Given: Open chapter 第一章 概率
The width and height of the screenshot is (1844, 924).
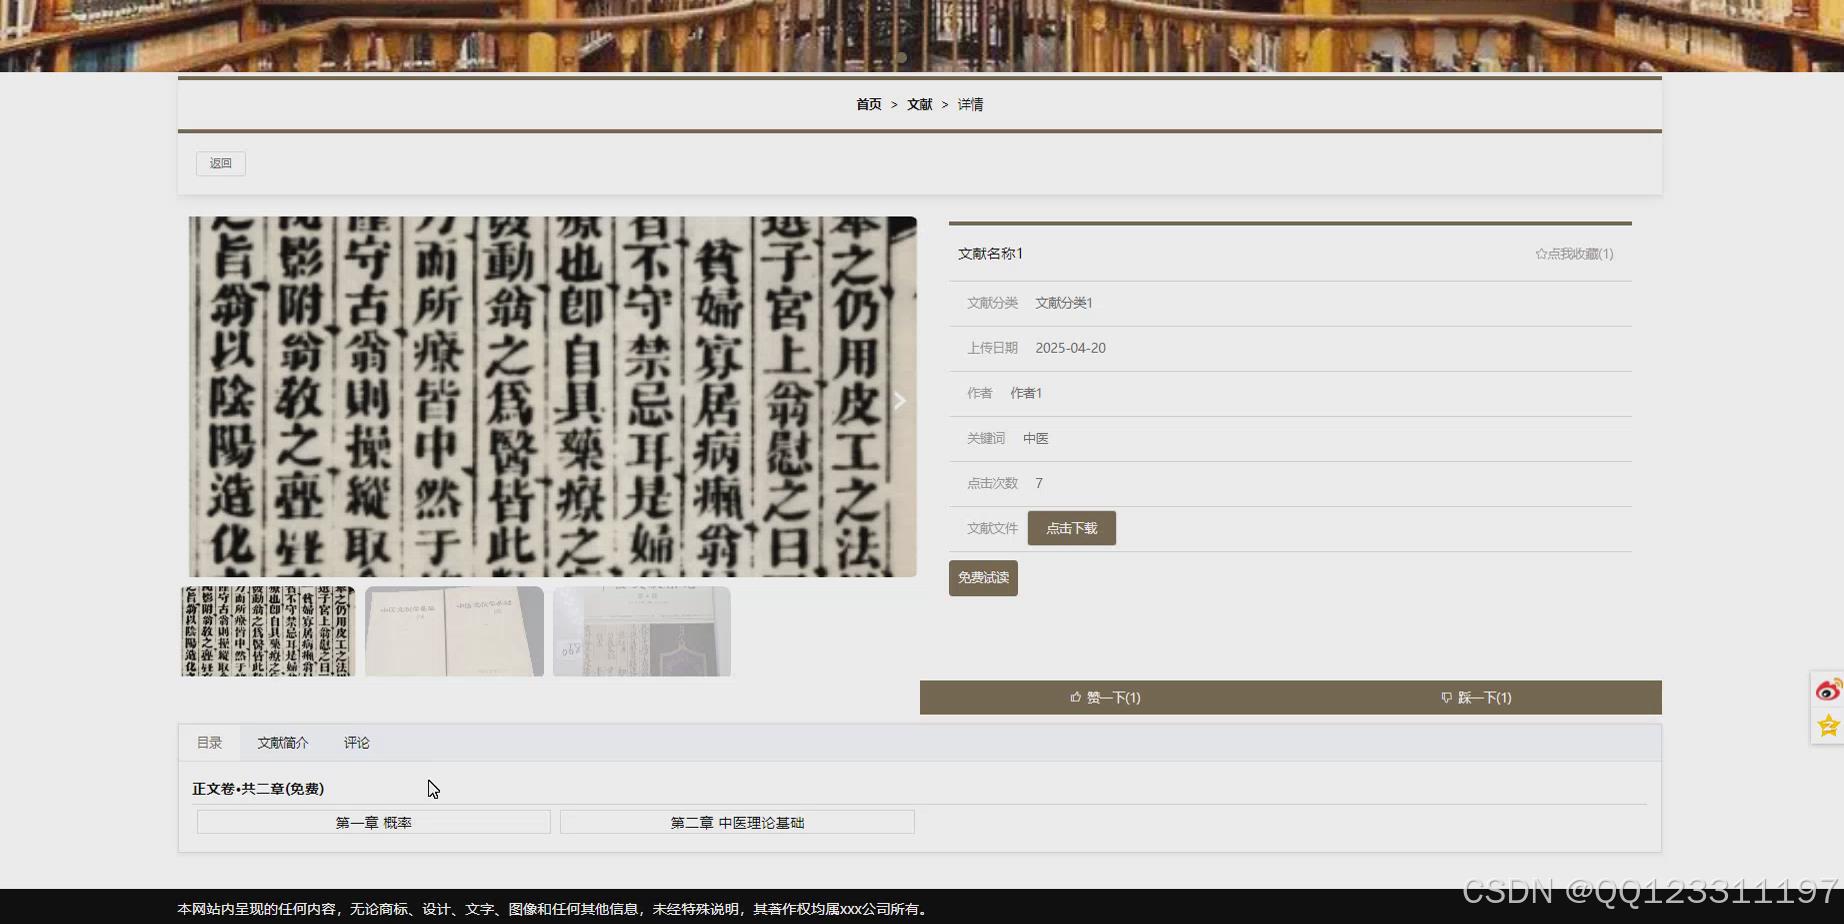Looking at the screenshot, I should tap(373, 822).
